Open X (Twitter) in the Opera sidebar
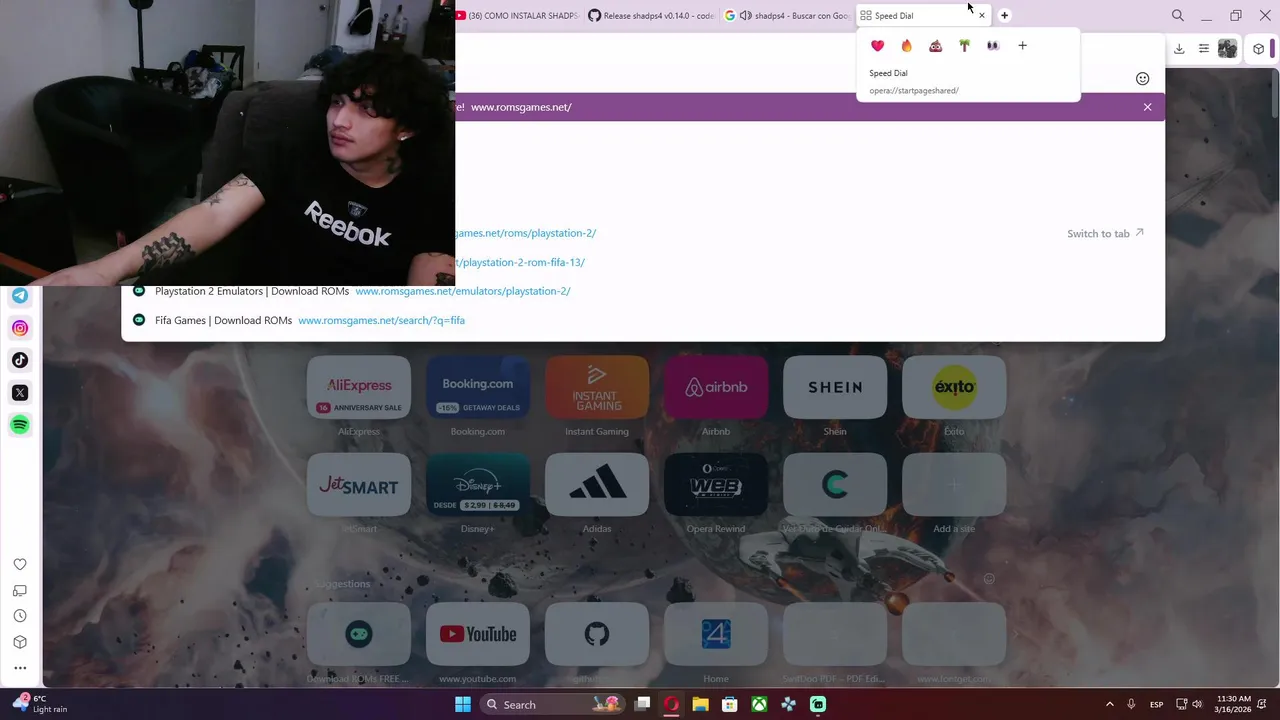This screenshot has height=720, width=1280. point(20,393)
